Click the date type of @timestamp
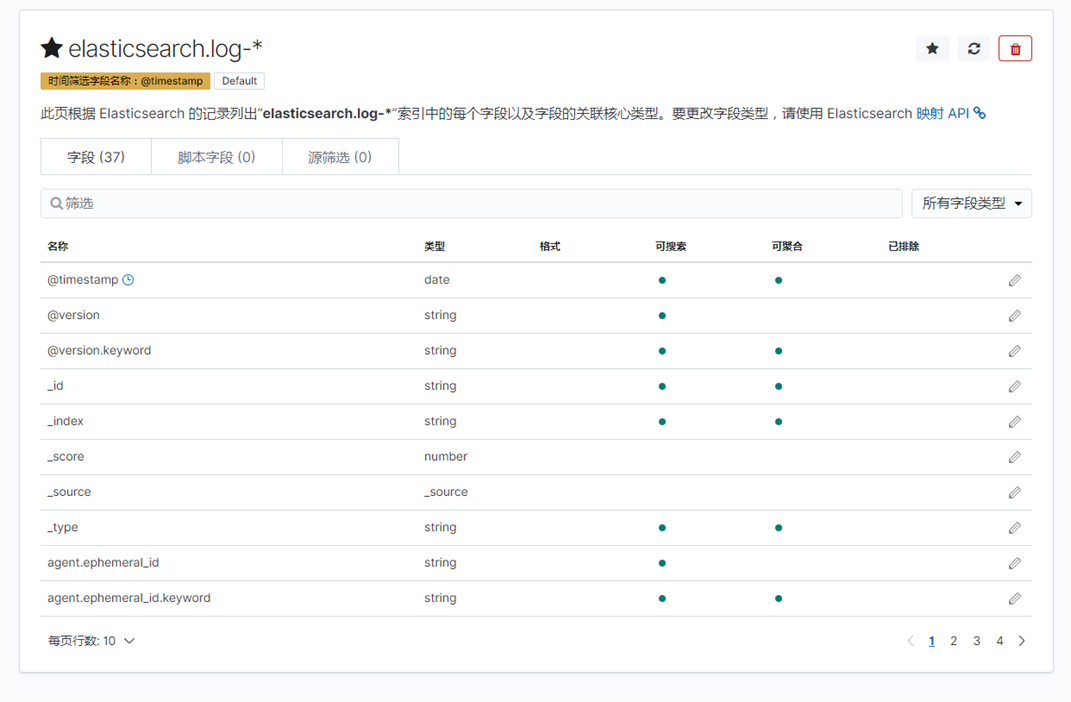 pos(437,279)
